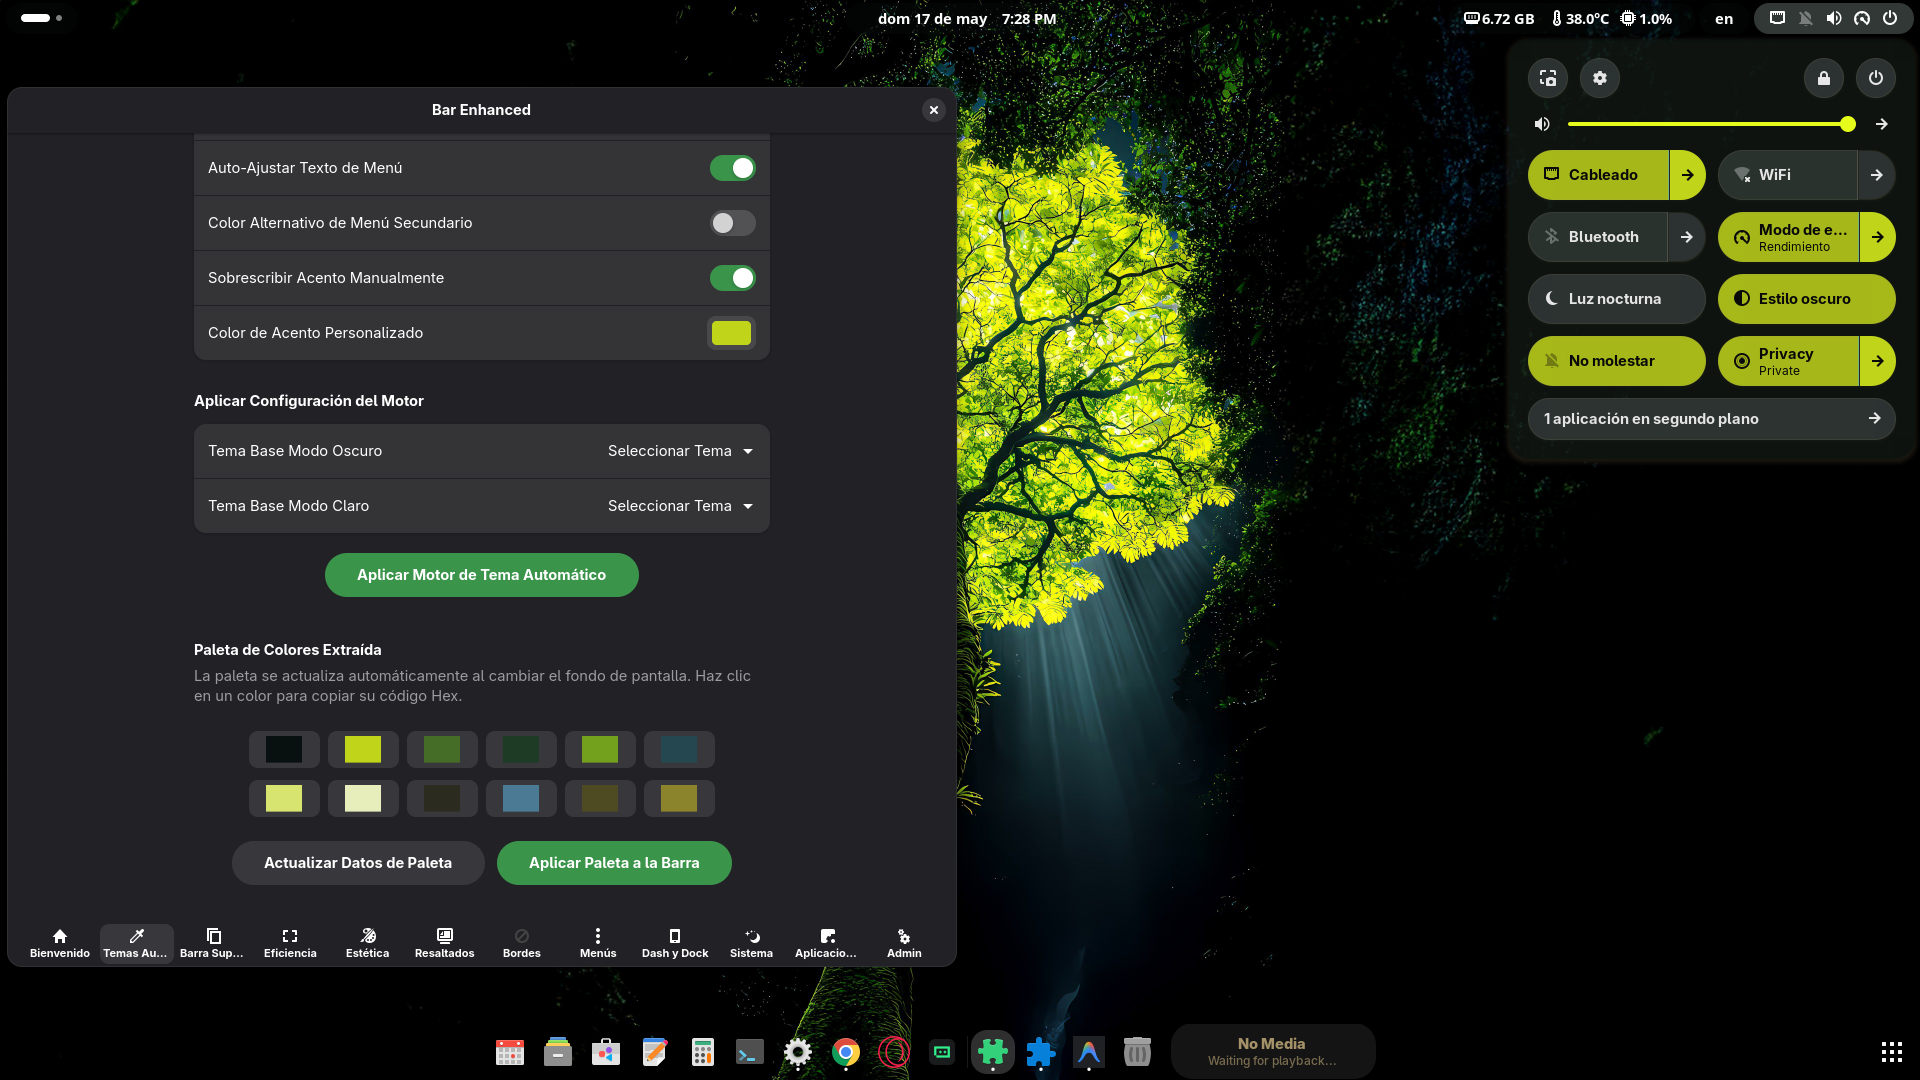Switch to Dash y Dock tab

pyautogui.click(x=675, y=943)
